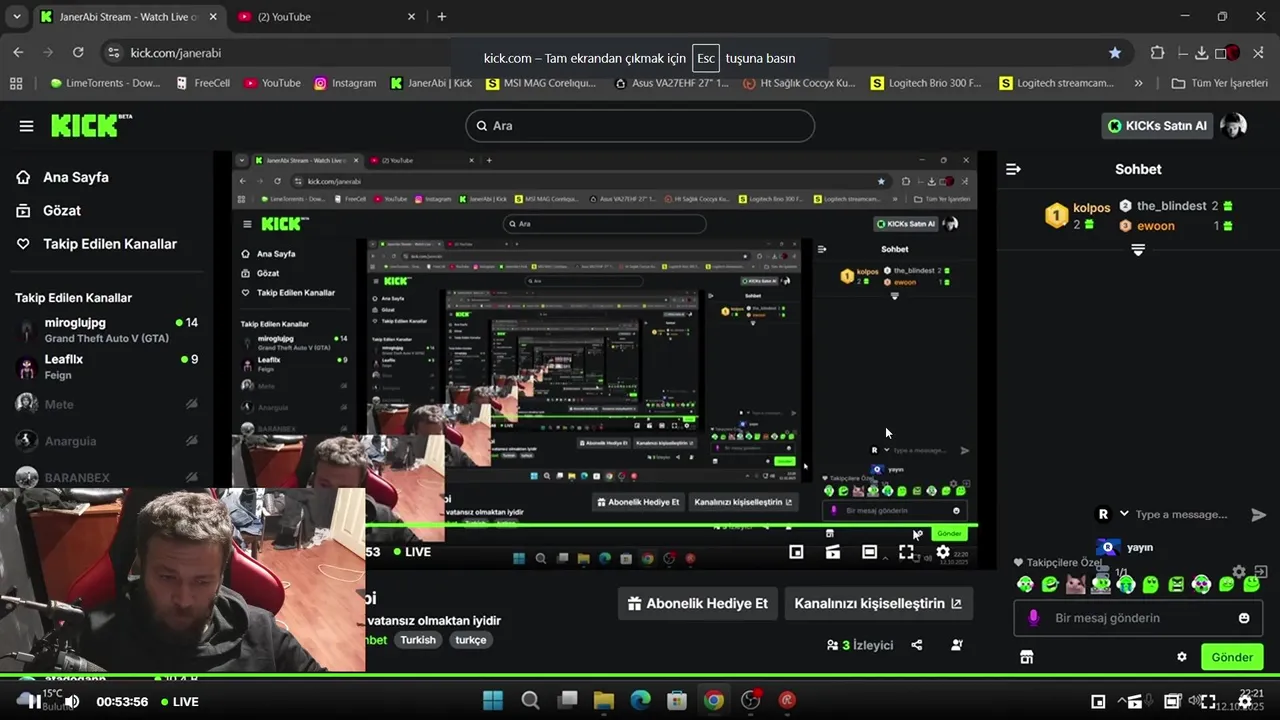Click the purple microphone icon
The height and width of the screenshot is (720, 1280).
[x=1033, y=618]
